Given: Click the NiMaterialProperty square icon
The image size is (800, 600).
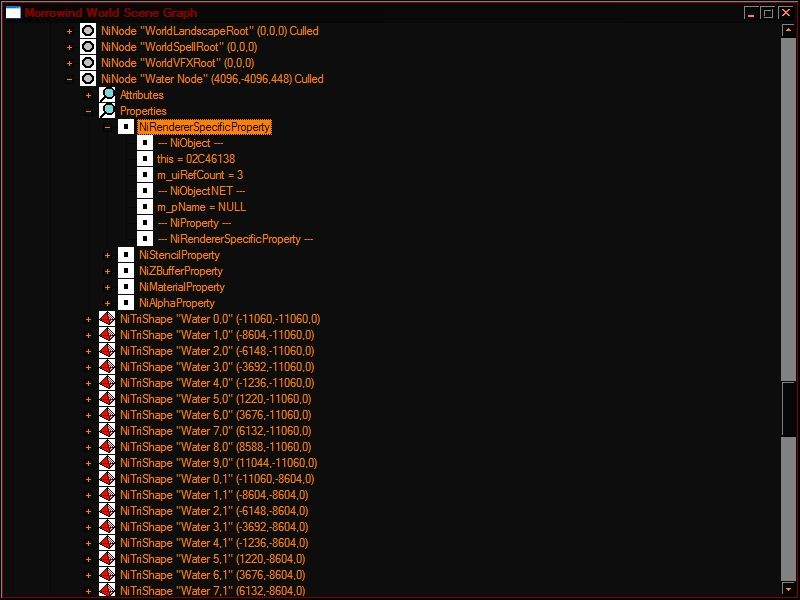Looking at the screenshot, I should (x=126, y=287).
